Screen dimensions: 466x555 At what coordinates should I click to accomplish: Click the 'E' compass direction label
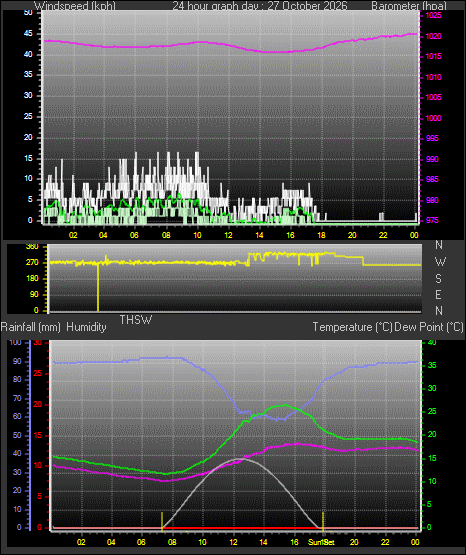click(x=438, y=294)
